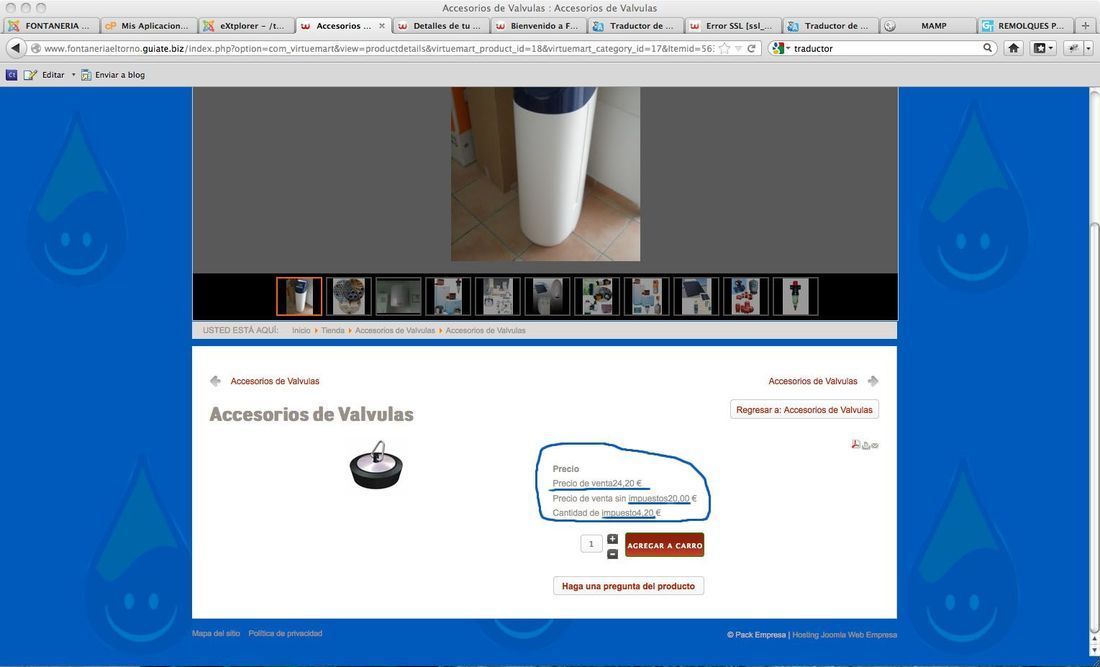Open the bookmarks toolbar button icon

(x=1040, y=48)
